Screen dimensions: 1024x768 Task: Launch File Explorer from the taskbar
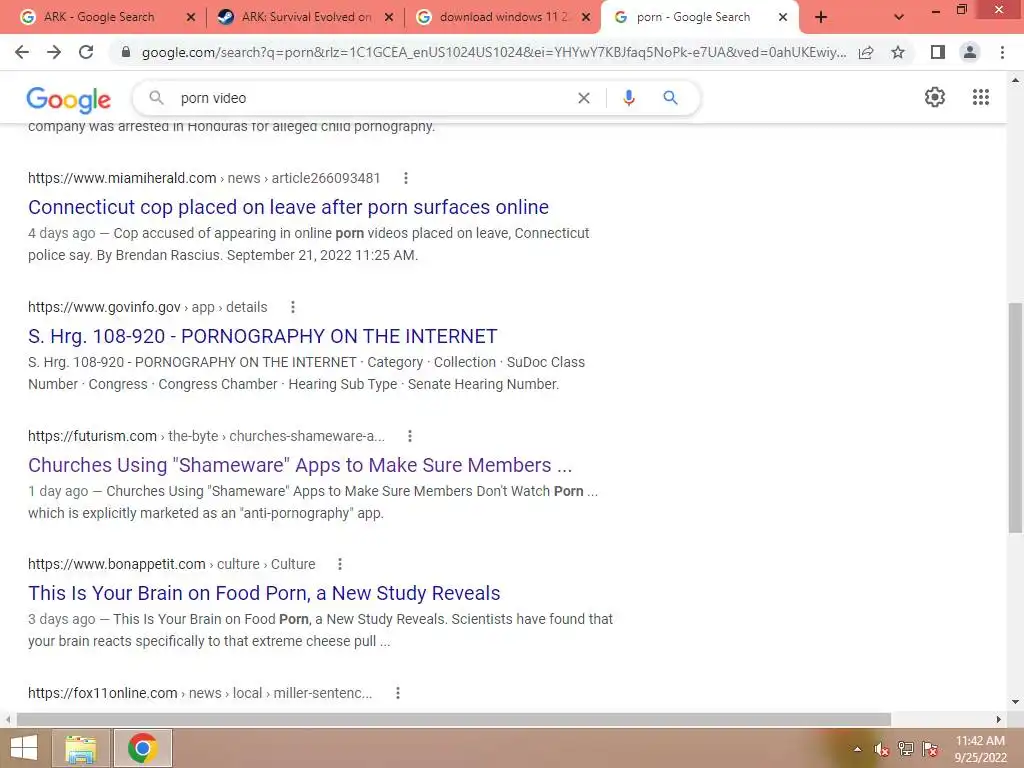point(81,748)
